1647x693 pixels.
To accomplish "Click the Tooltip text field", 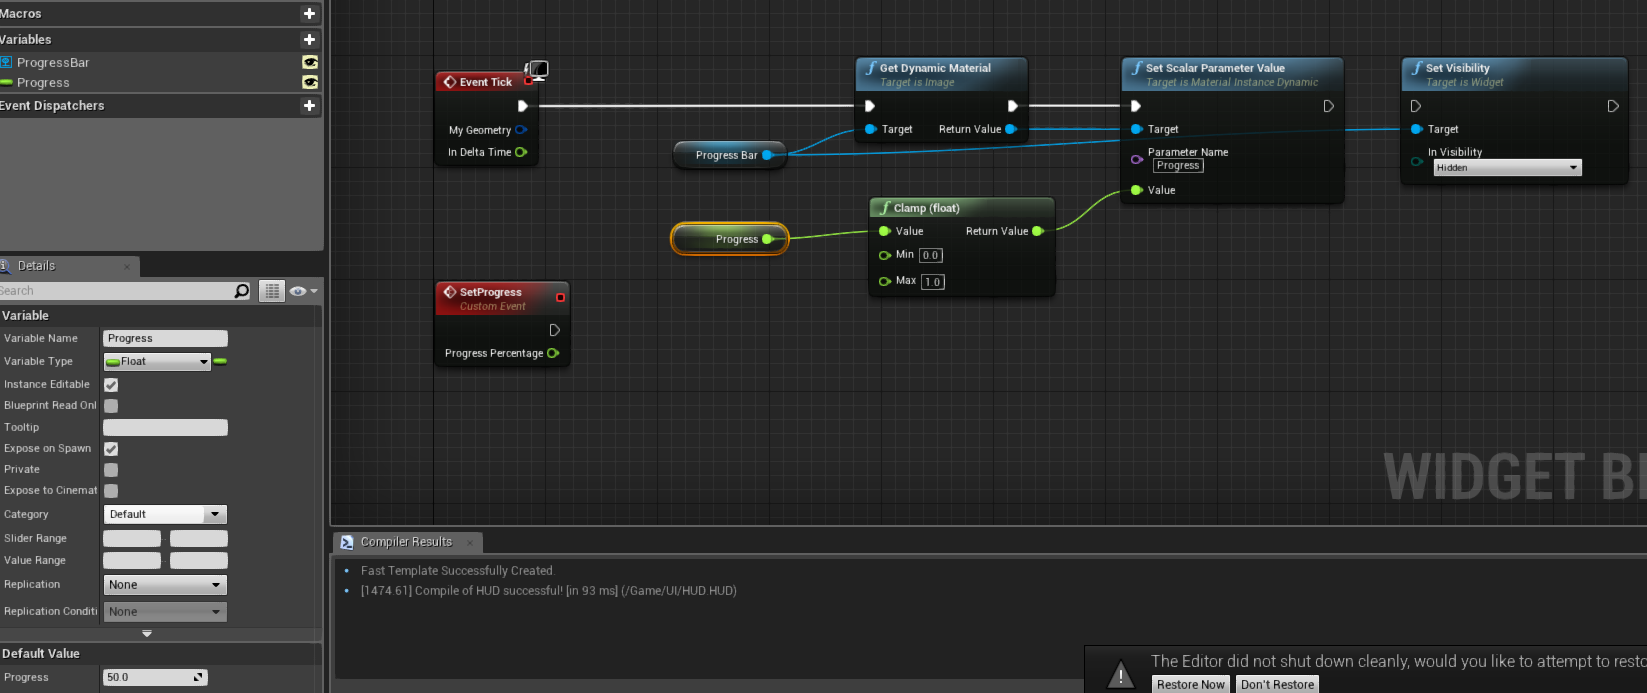I will point(165,427).
